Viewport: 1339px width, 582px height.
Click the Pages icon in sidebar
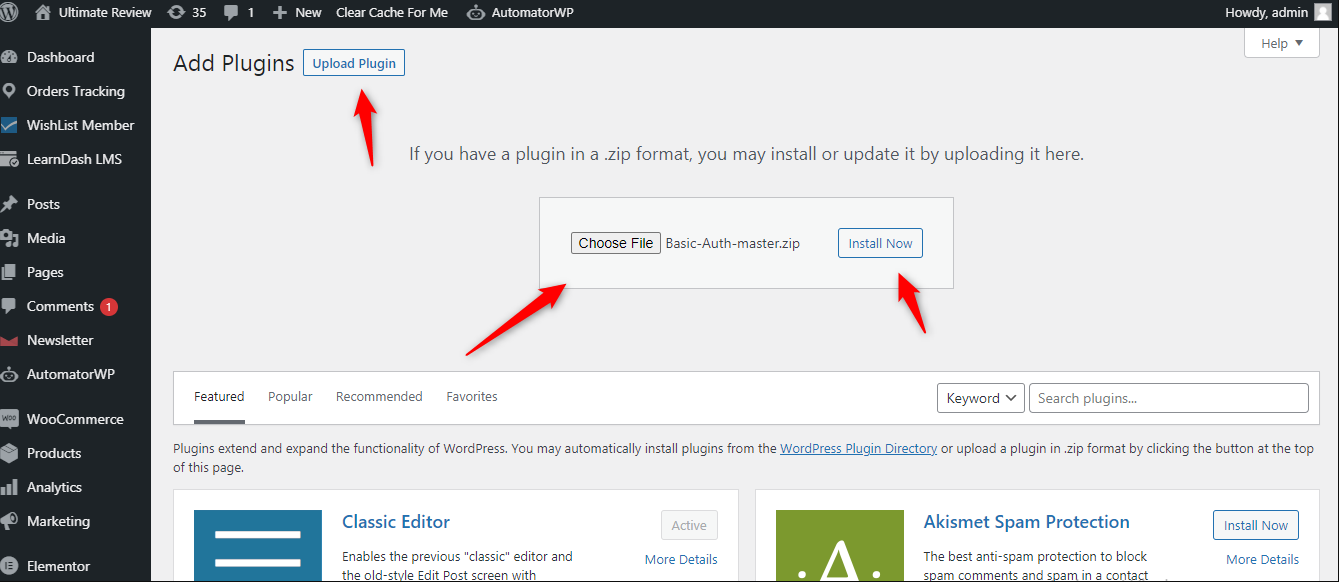[10, 272]
